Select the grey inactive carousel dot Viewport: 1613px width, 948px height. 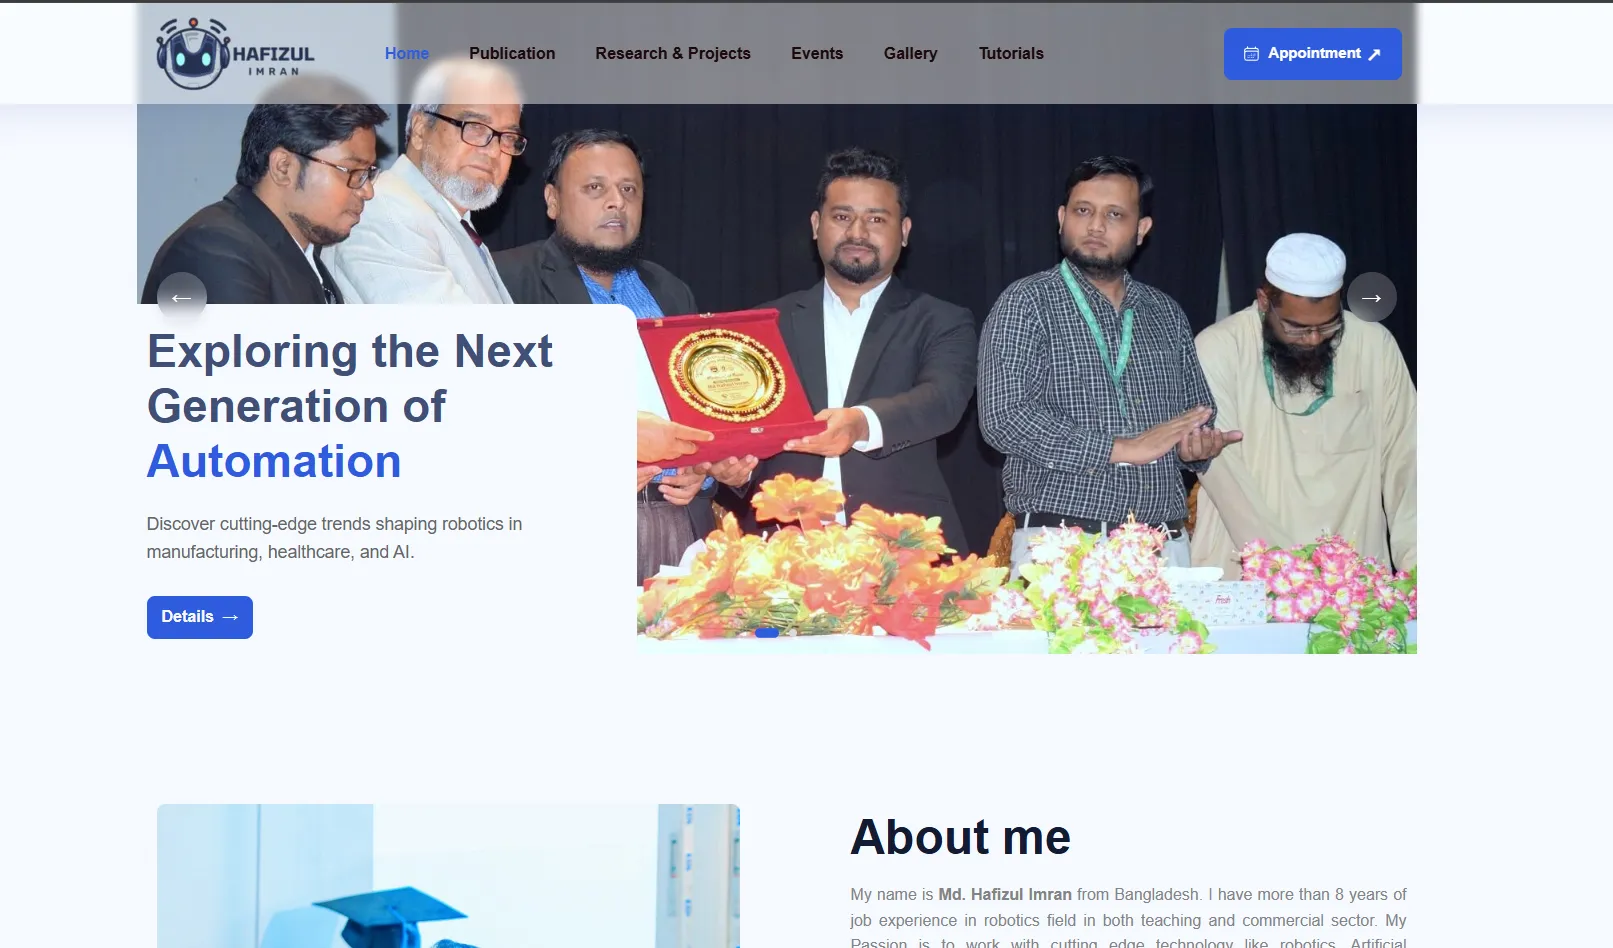pos(793,633)
